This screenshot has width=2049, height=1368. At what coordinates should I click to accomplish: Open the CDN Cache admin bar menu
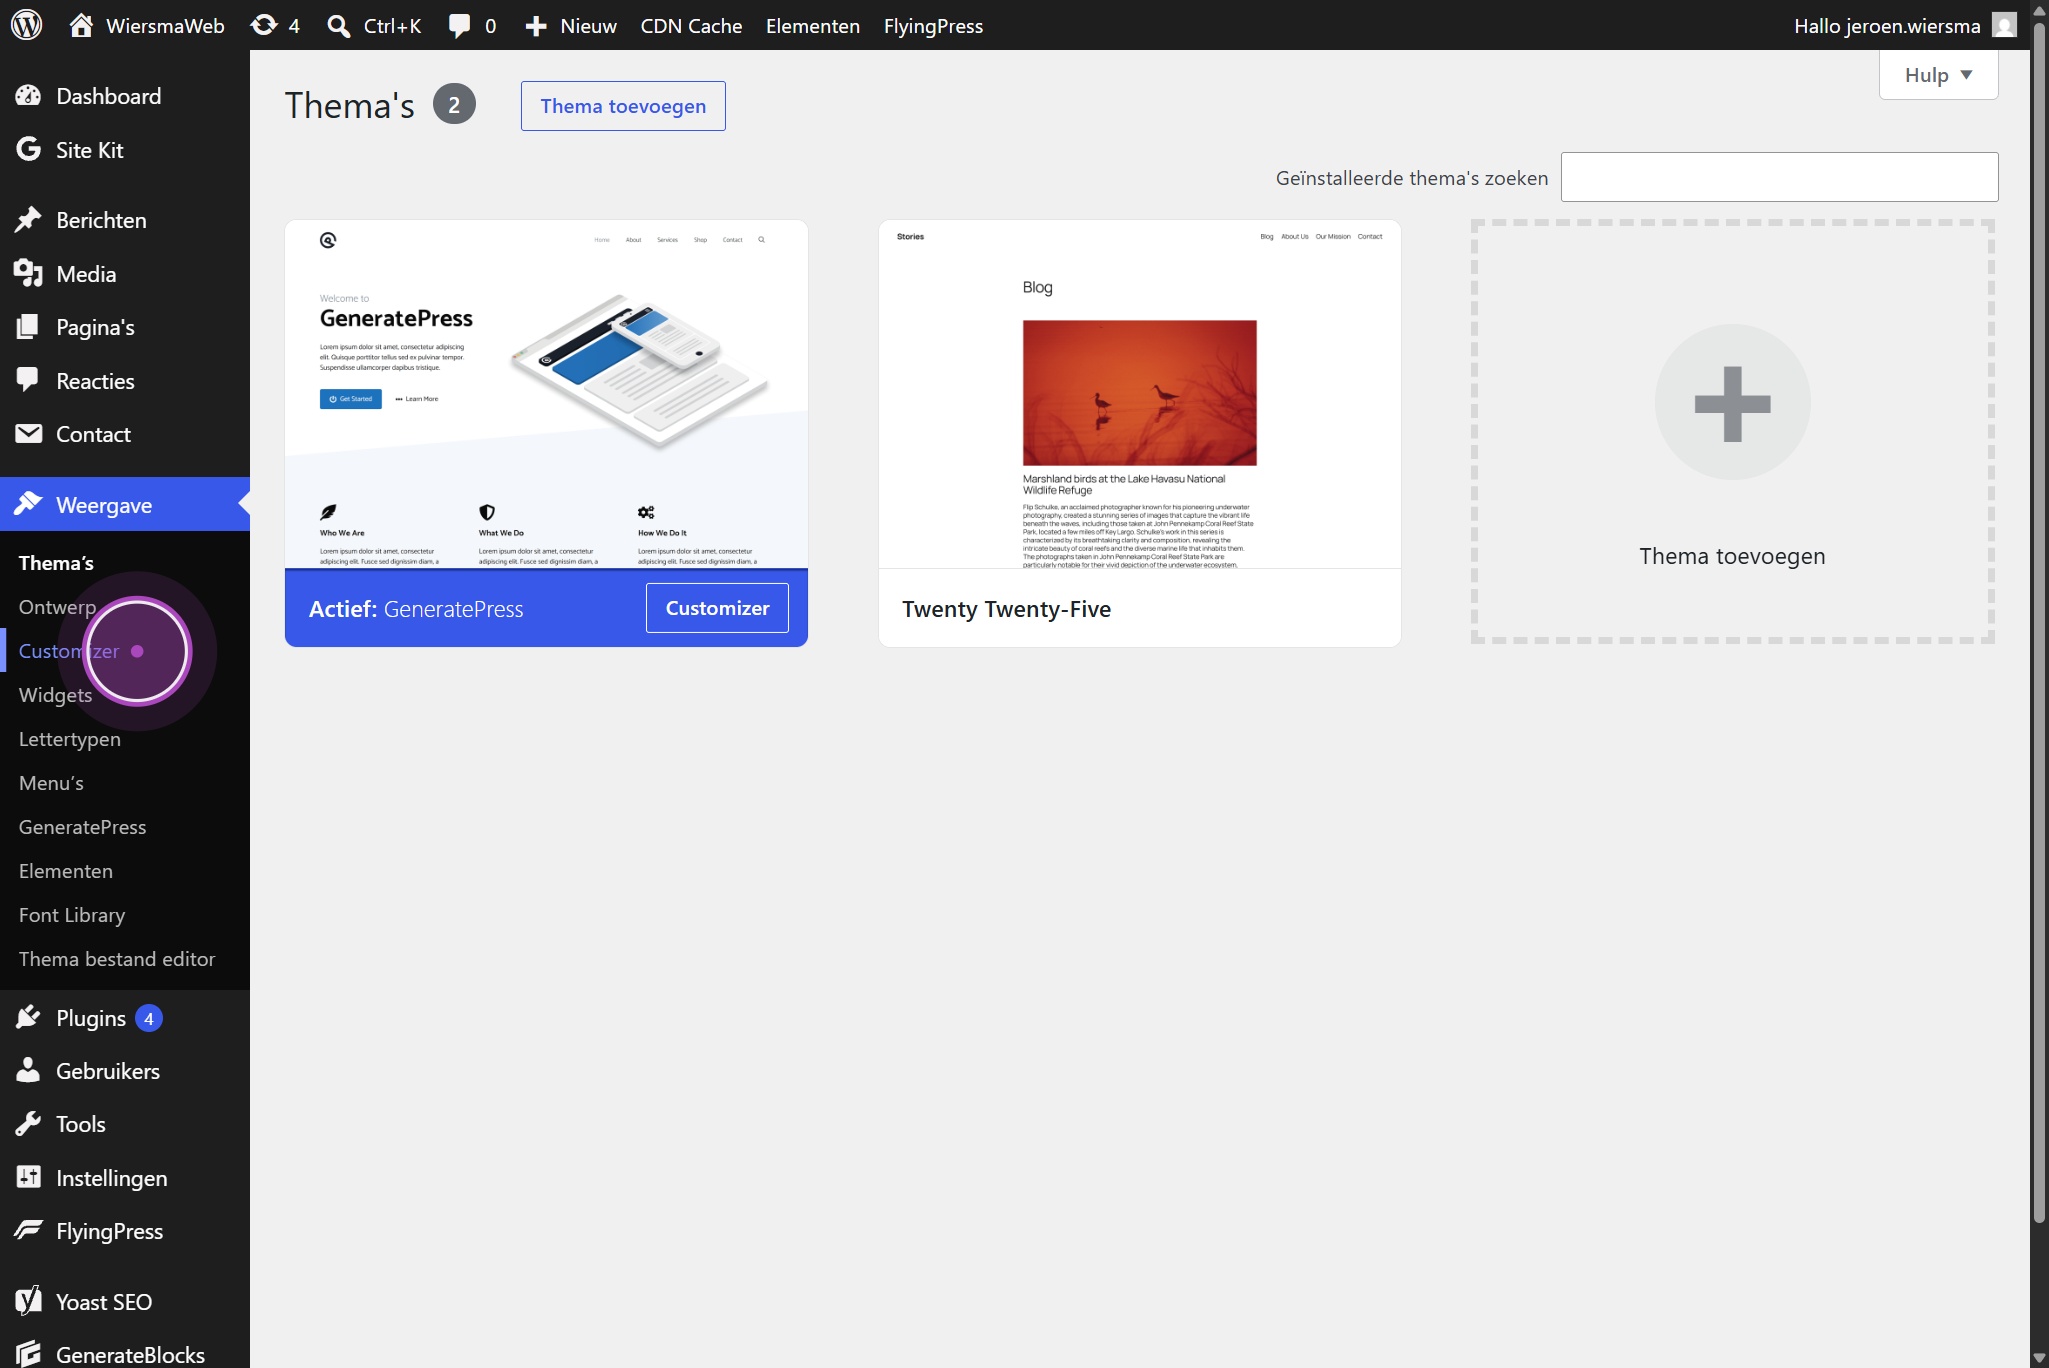(691, 26)
